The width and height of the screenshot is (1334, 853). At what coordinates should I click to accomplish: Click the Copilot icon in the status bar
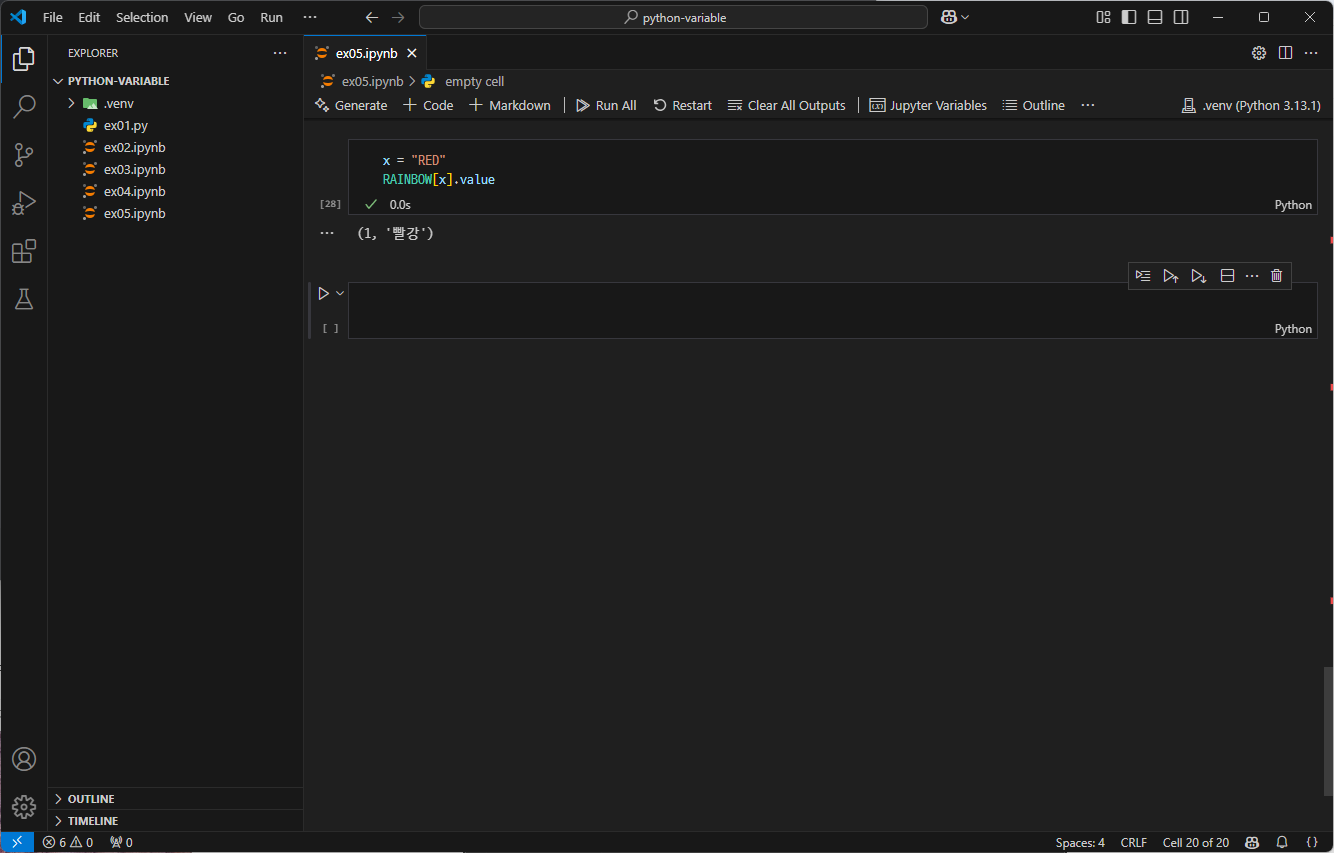coord(1252,842)
